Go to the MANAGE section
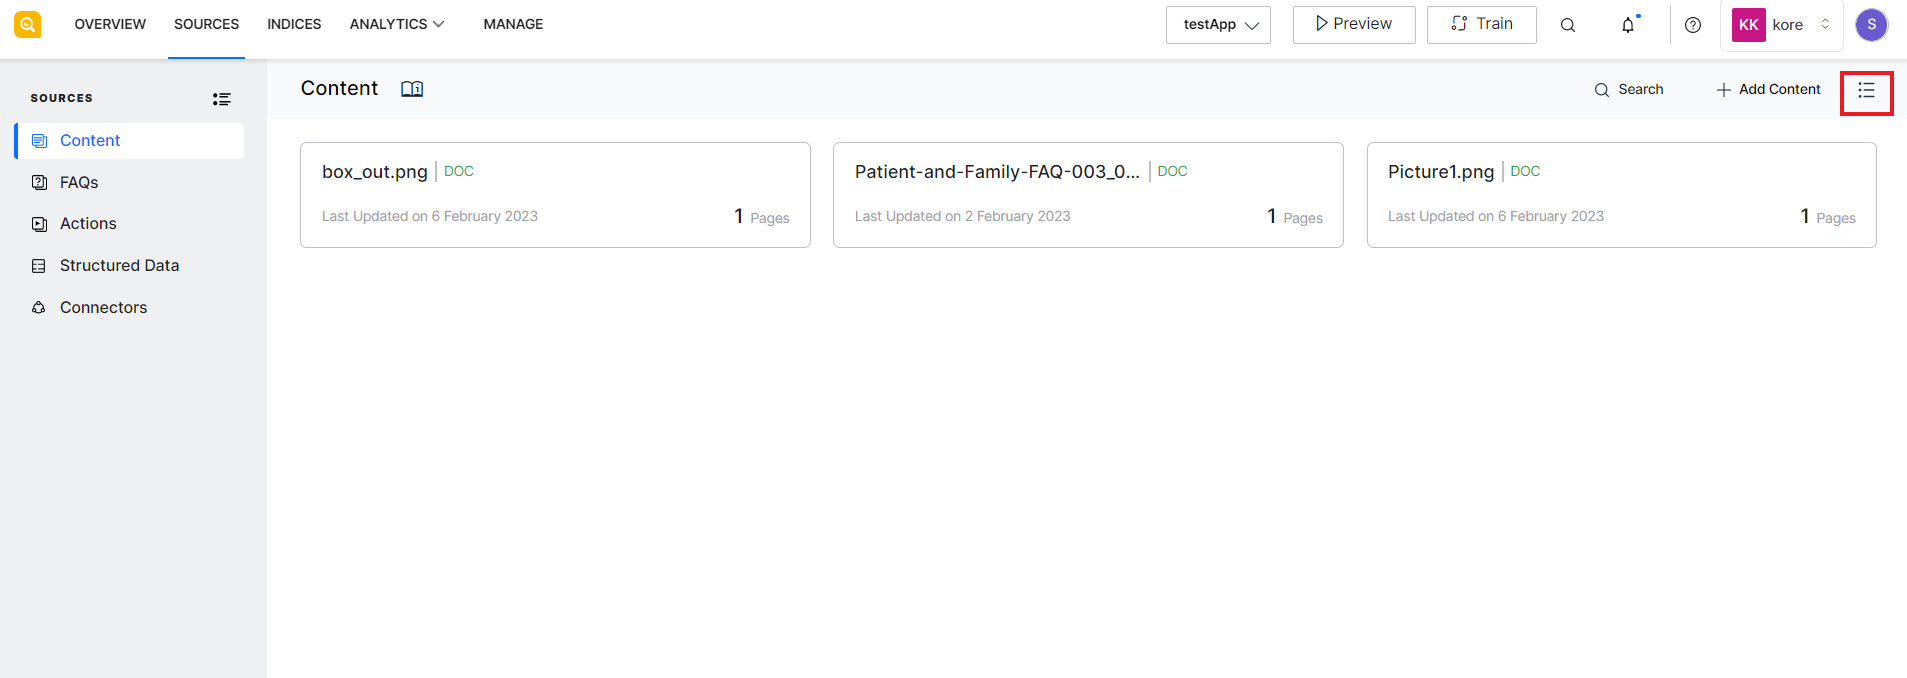The height and width of the screenshot is (678, 1907). click(x=513, y=23)
